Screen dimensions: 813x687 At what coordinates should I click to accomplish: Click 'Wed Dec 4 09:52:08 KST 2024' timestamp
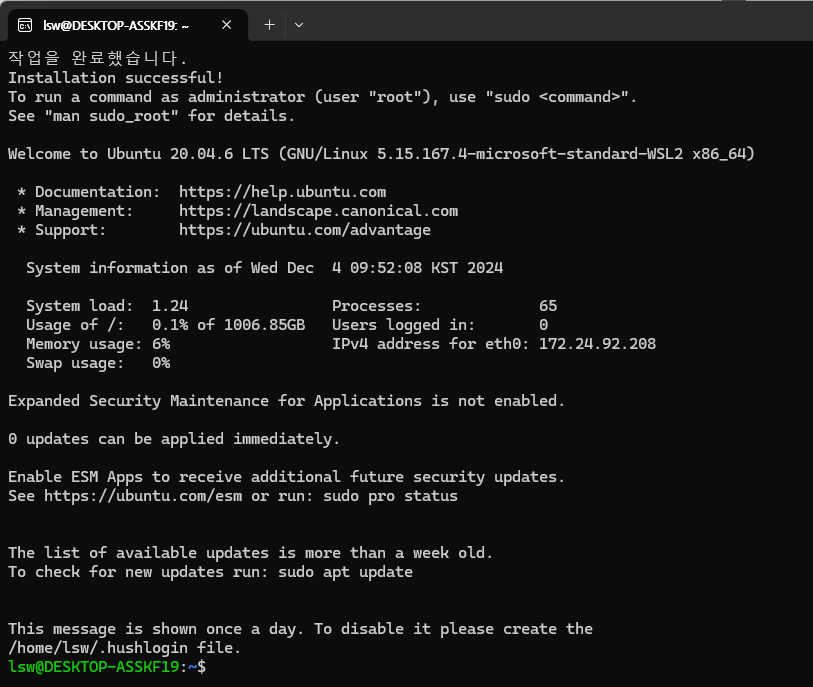(x=377, y=268)
